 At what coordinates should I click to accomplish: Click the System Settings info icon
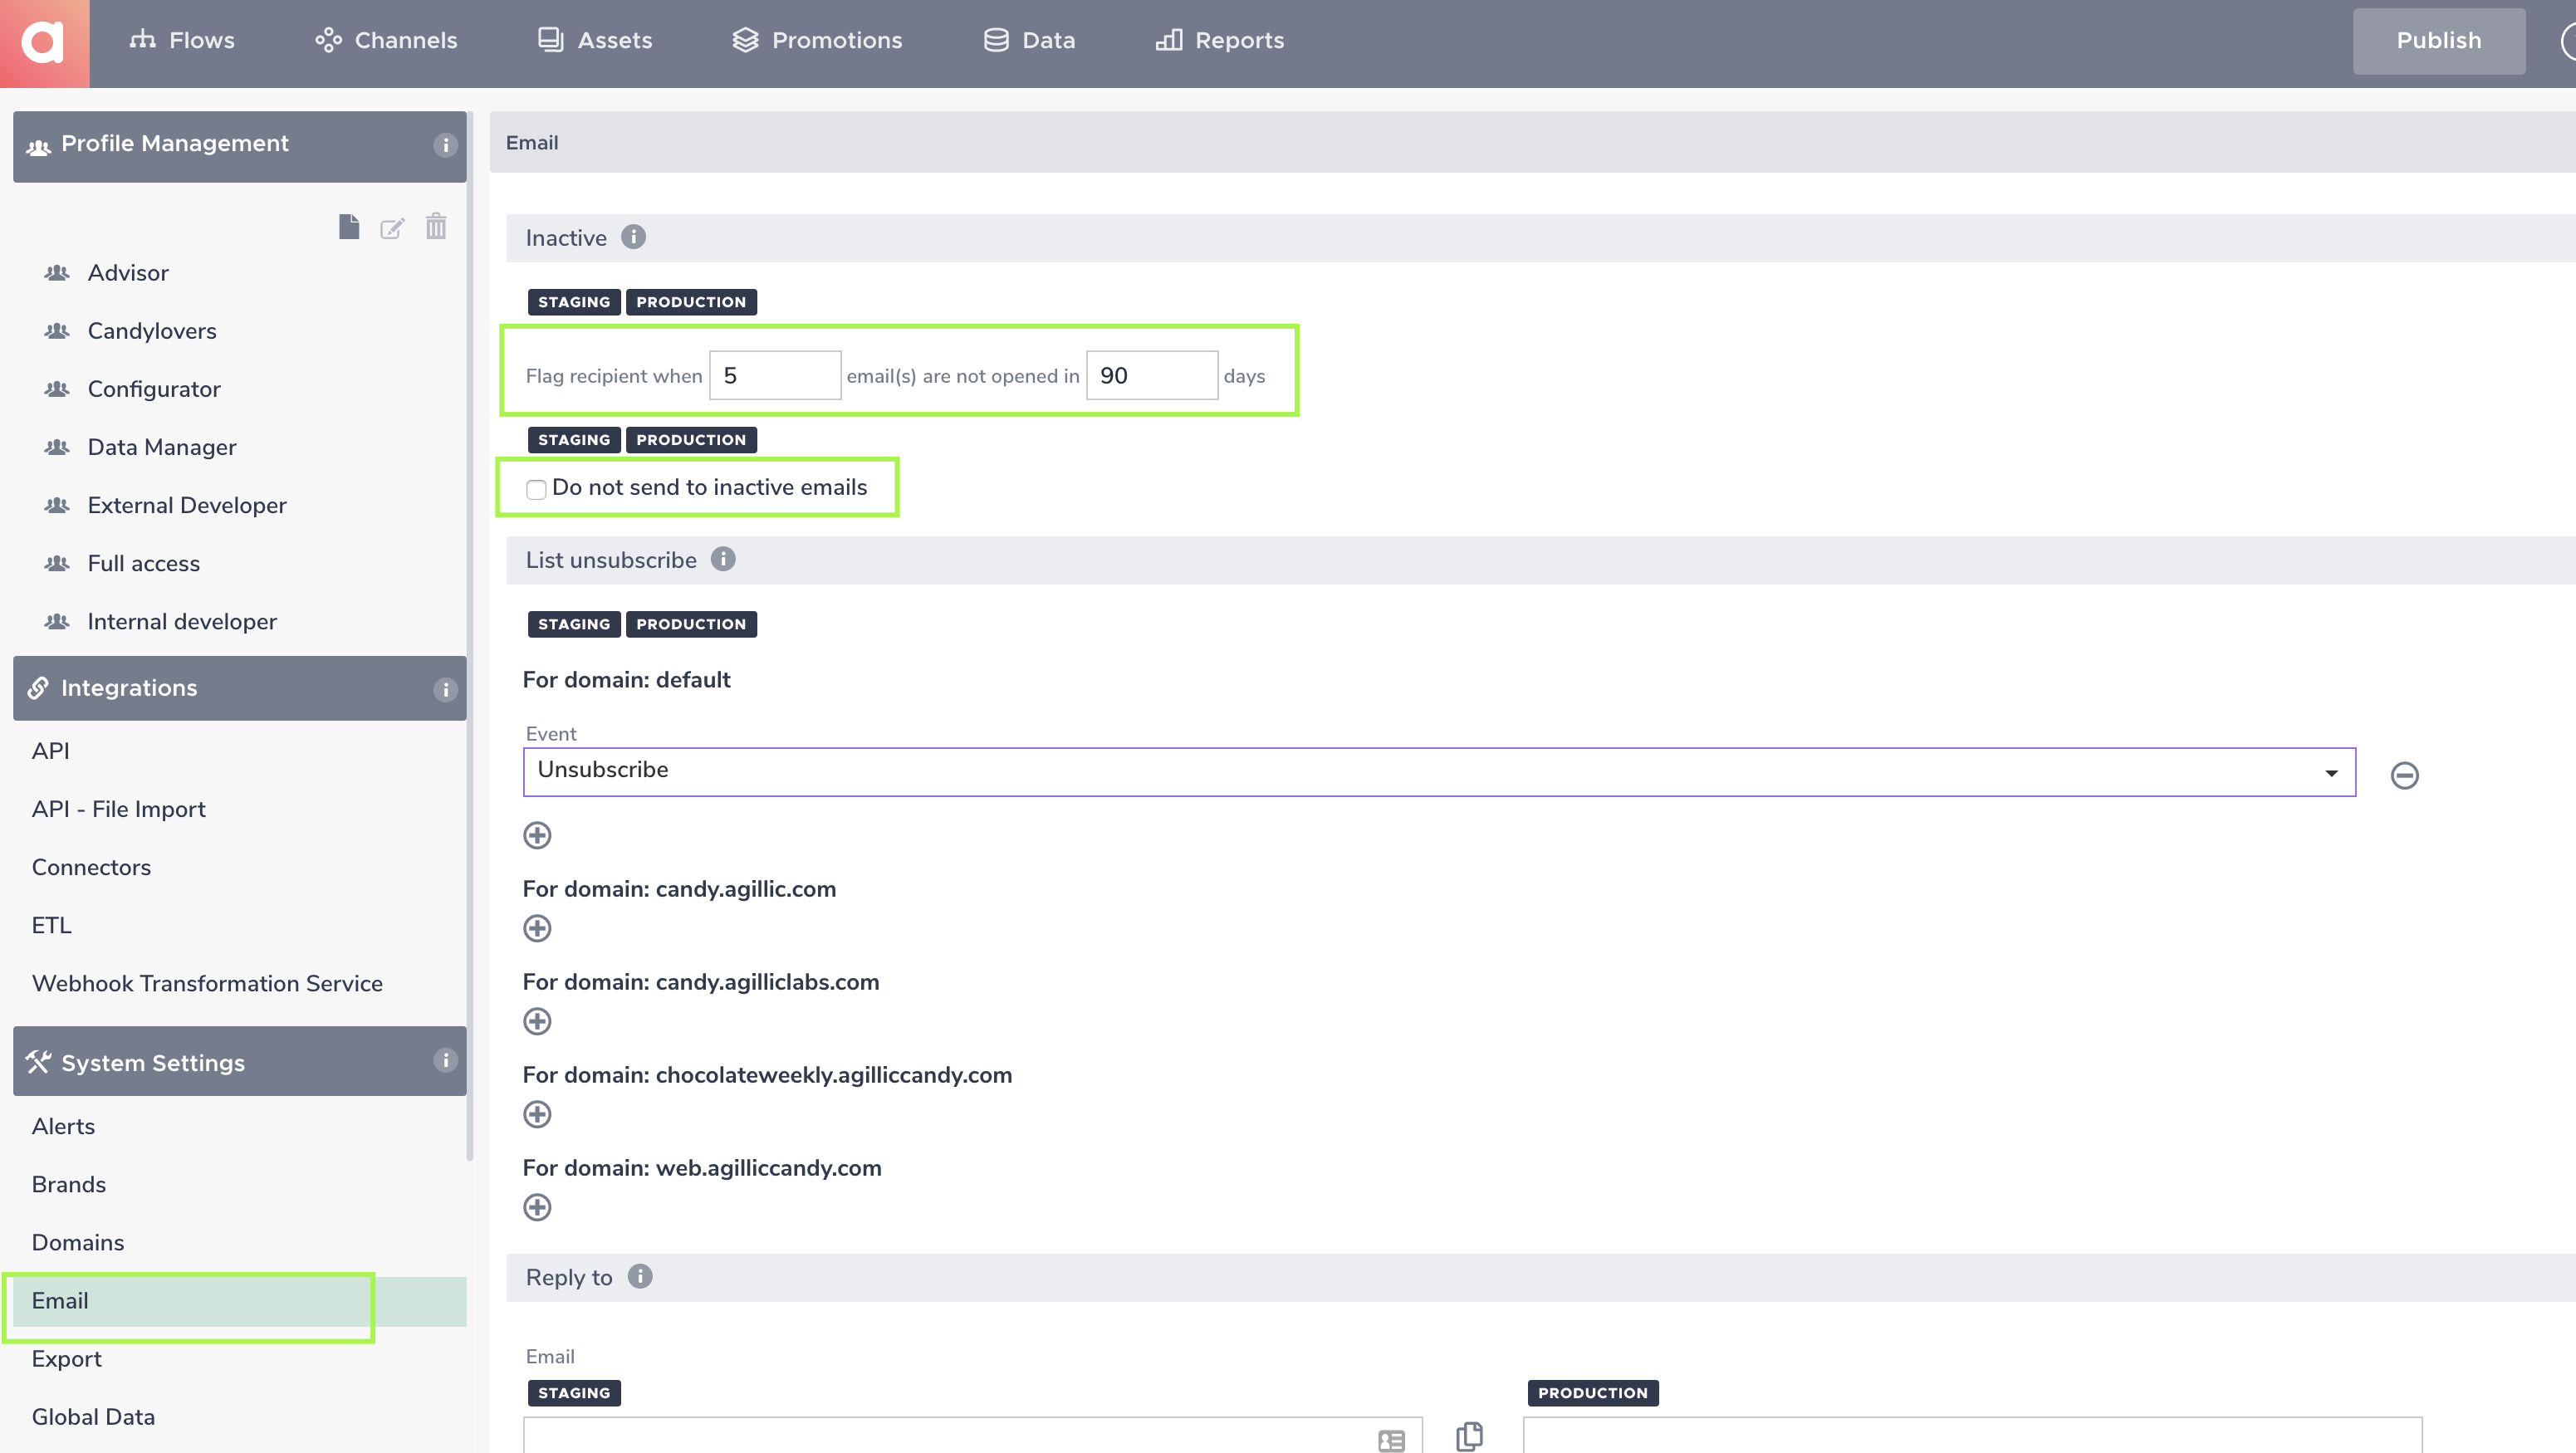click(445, 1060)
